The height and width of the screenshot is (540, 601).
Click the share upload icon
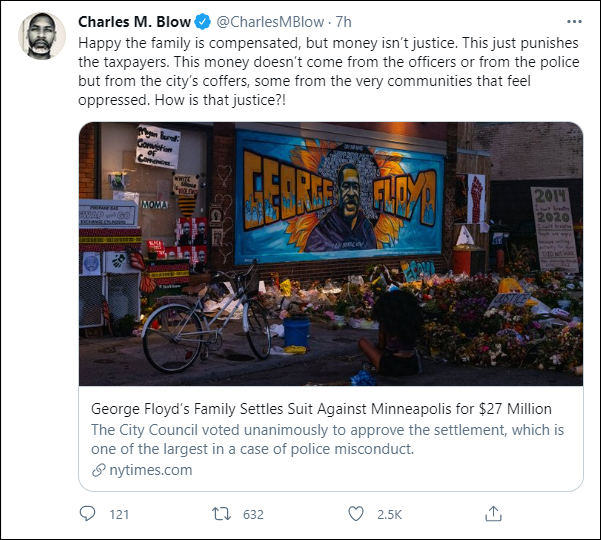492,514
